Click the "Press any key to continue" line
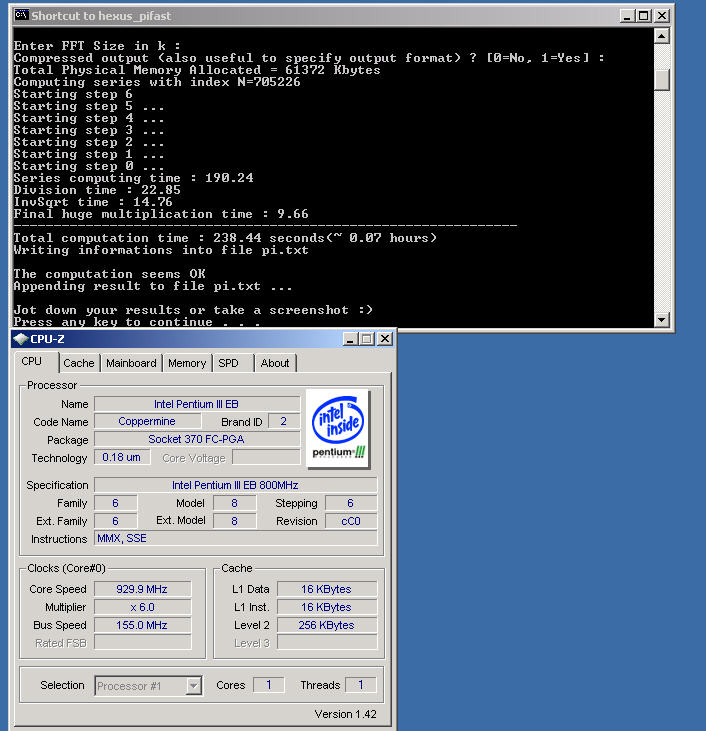Image resolution: width=706 pixels, height=731 pixels. (137, 322)
